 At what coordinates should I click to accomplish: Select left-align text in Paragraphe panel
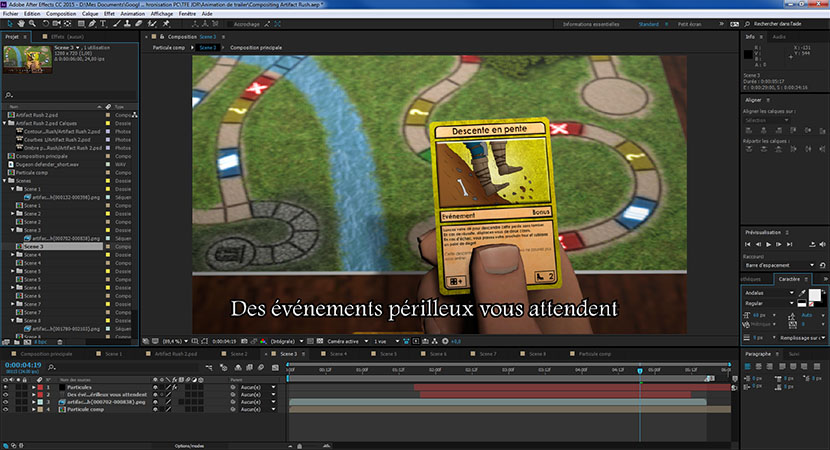coord(748,366)
